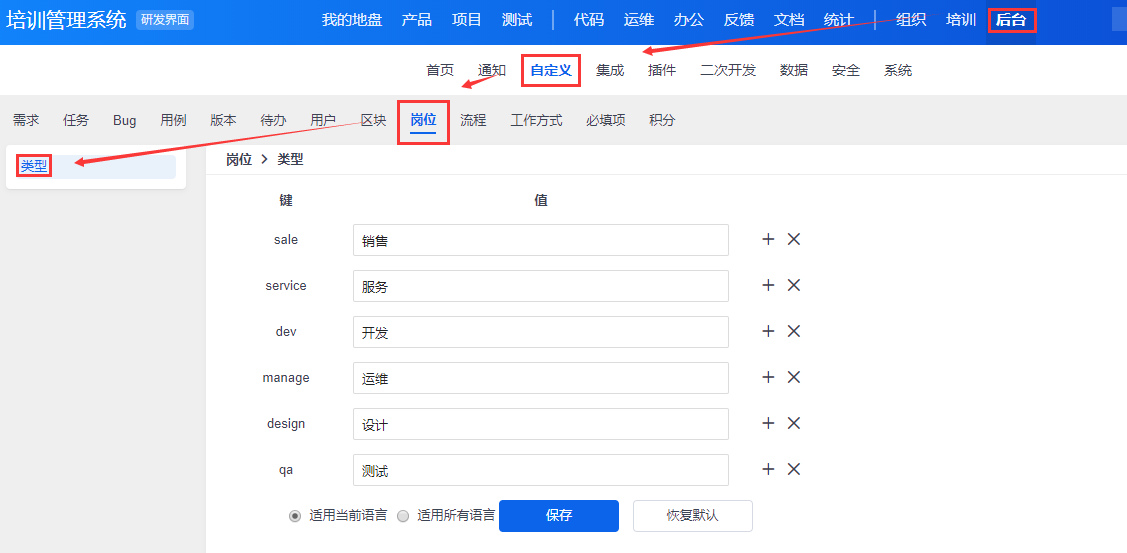Viewport: 1127px width, 553px height.
Task: Add a row after the qa entry
Action: (768, 470)
